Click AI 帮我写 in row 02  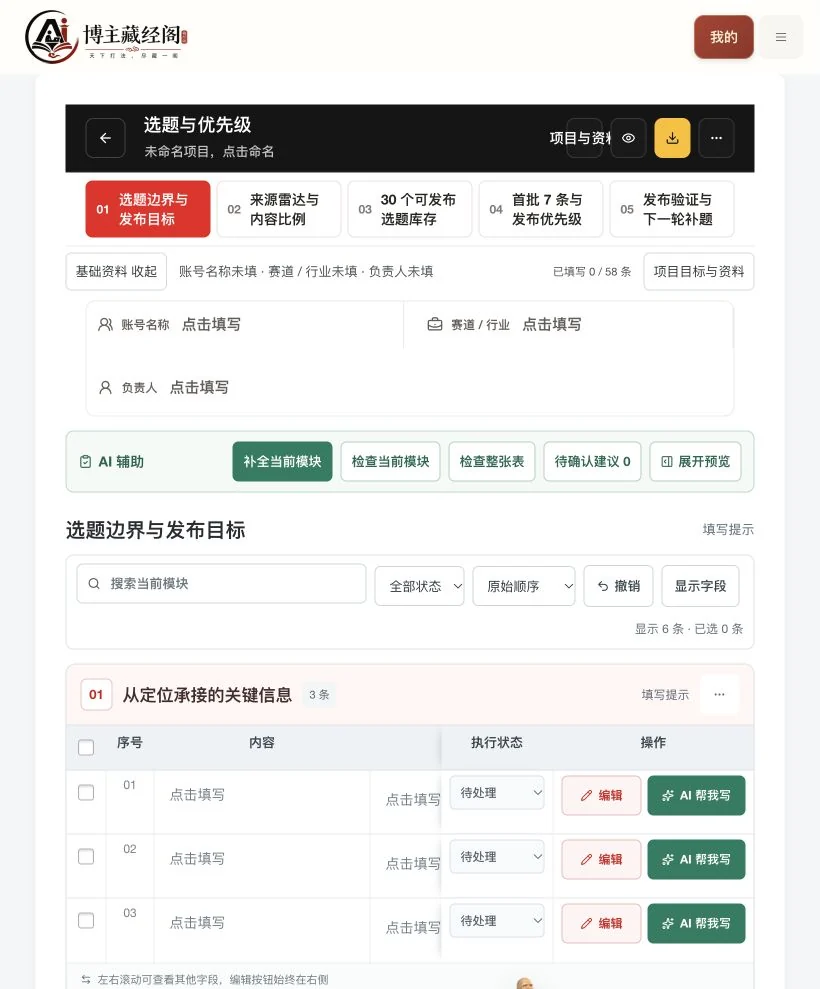pos(696,860)
